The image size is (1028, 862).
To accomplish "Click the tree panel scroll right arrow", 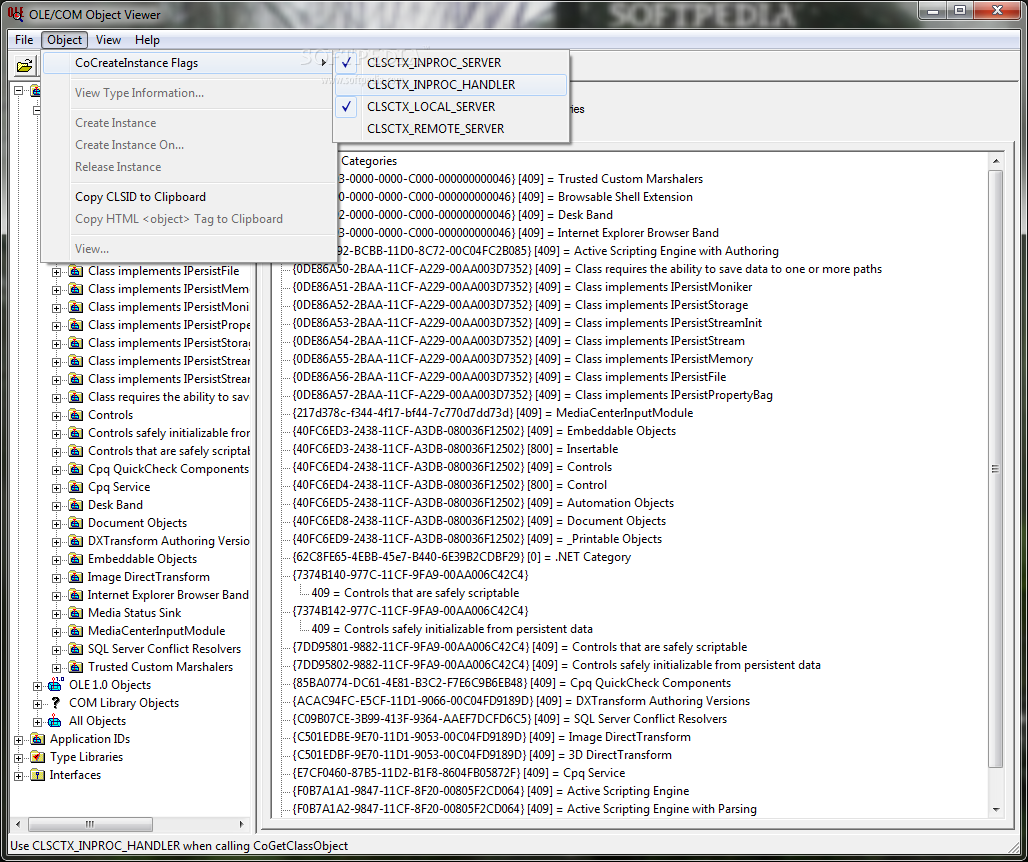I will click(x=241, y=824).
